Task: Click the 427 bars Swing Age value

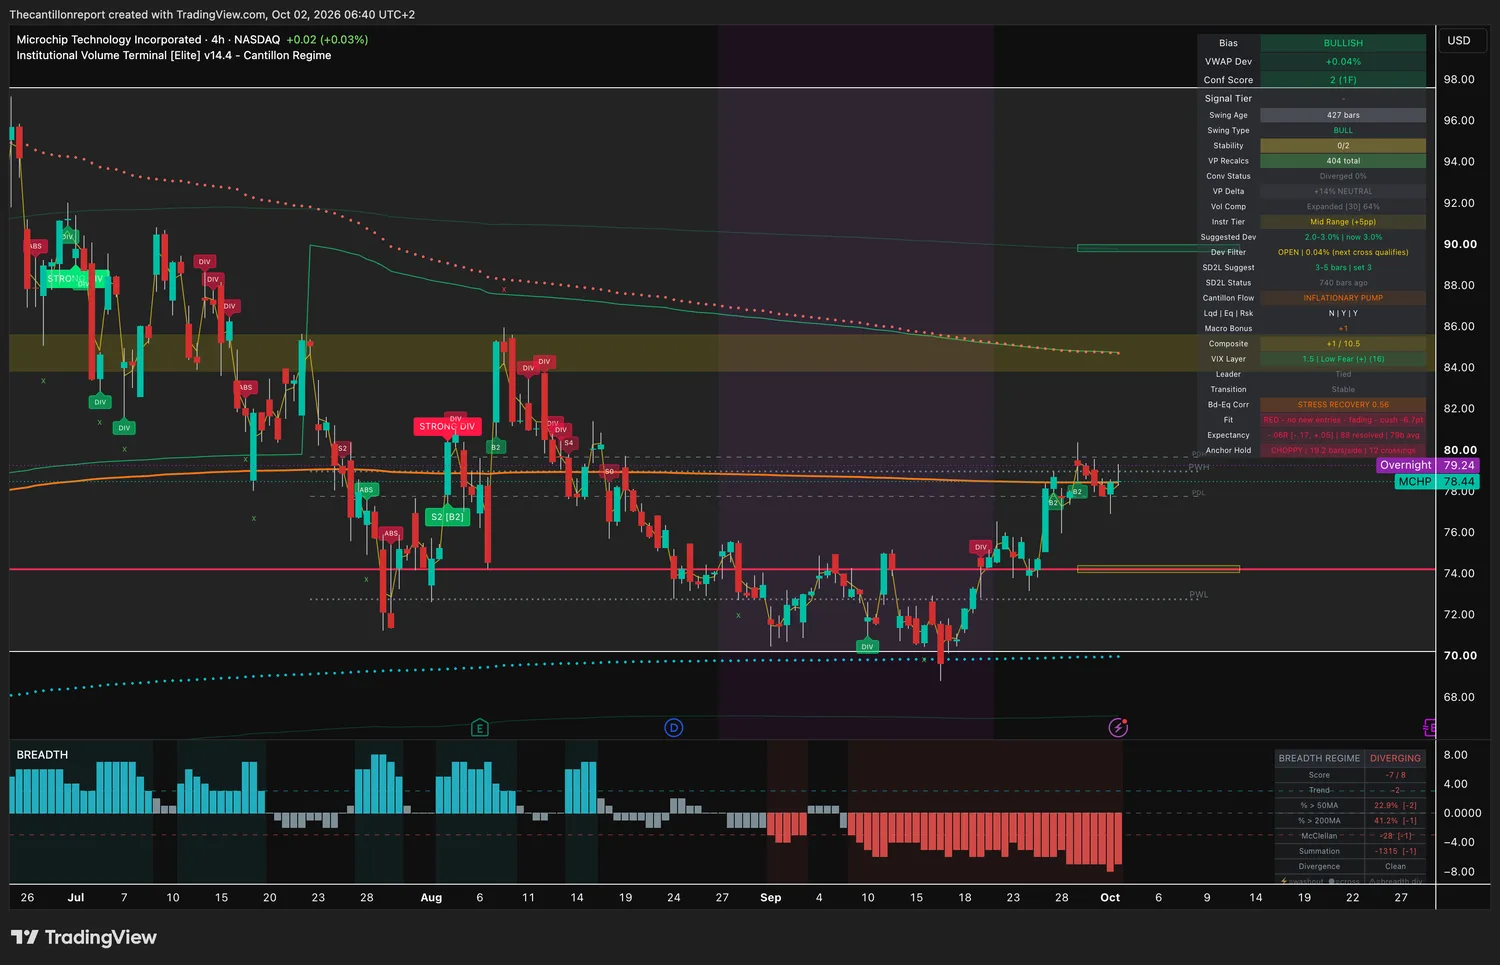Action: coord(1343,115)
